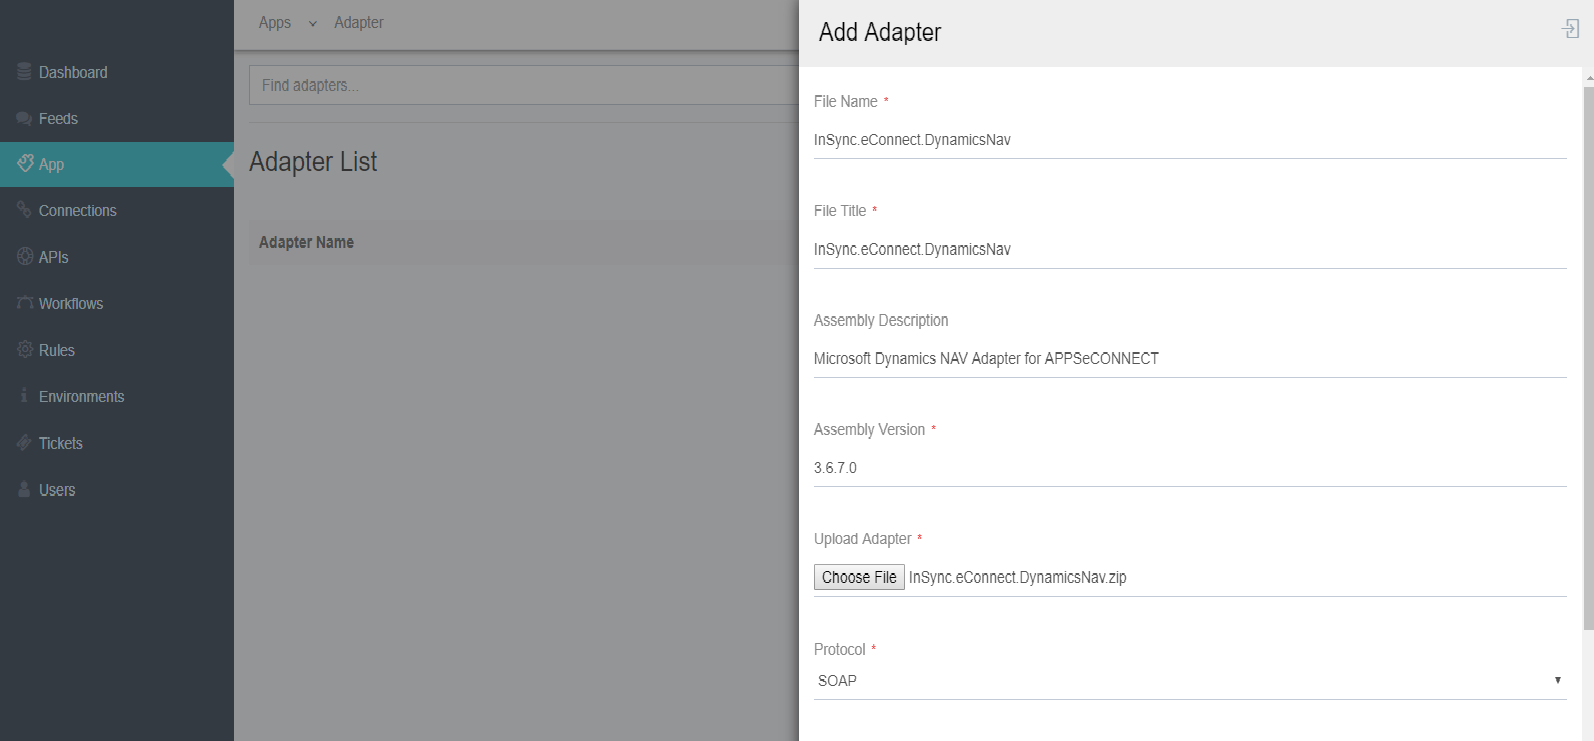Click the Users person icon
1594x741 pixels.
click(24, 489)
